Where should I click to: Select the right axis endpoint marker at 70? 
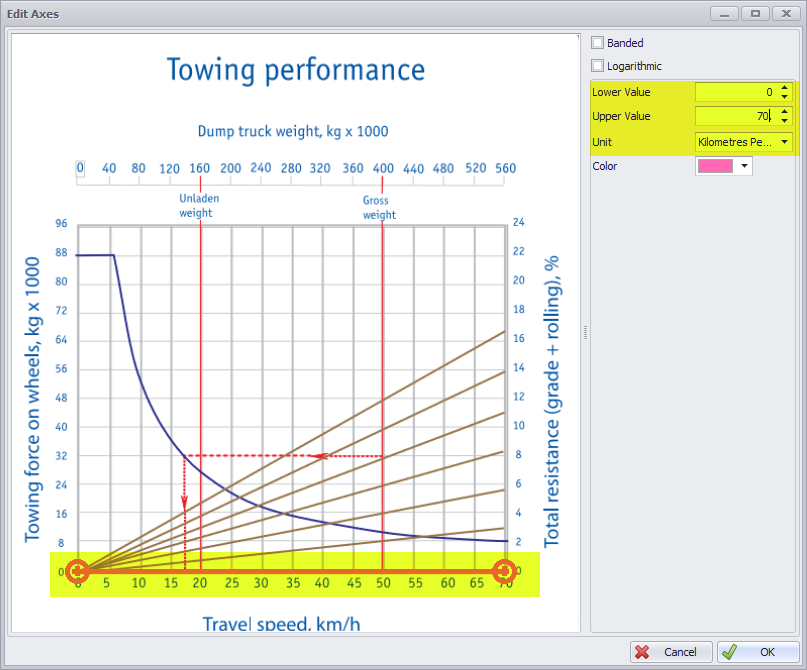[504, 571]
